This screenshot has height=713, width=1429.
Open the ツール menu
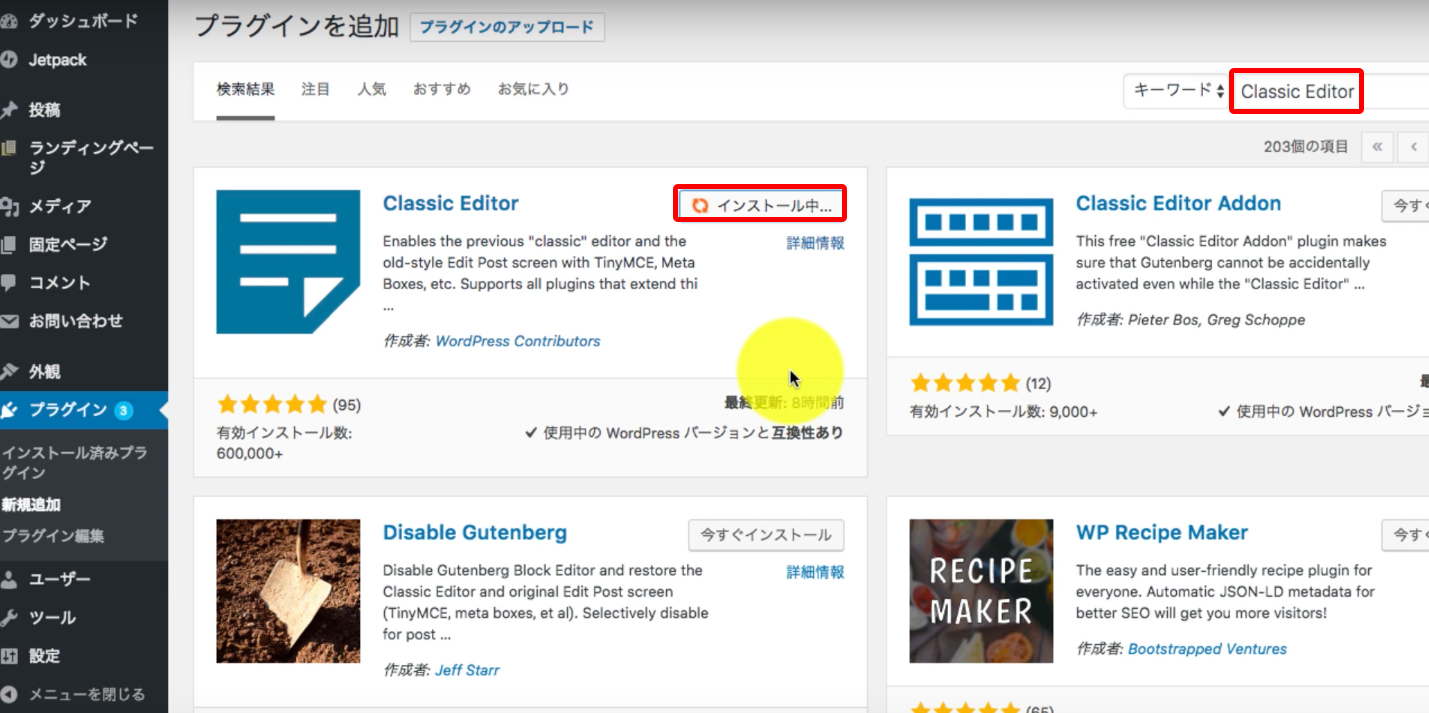coord(53,618)
